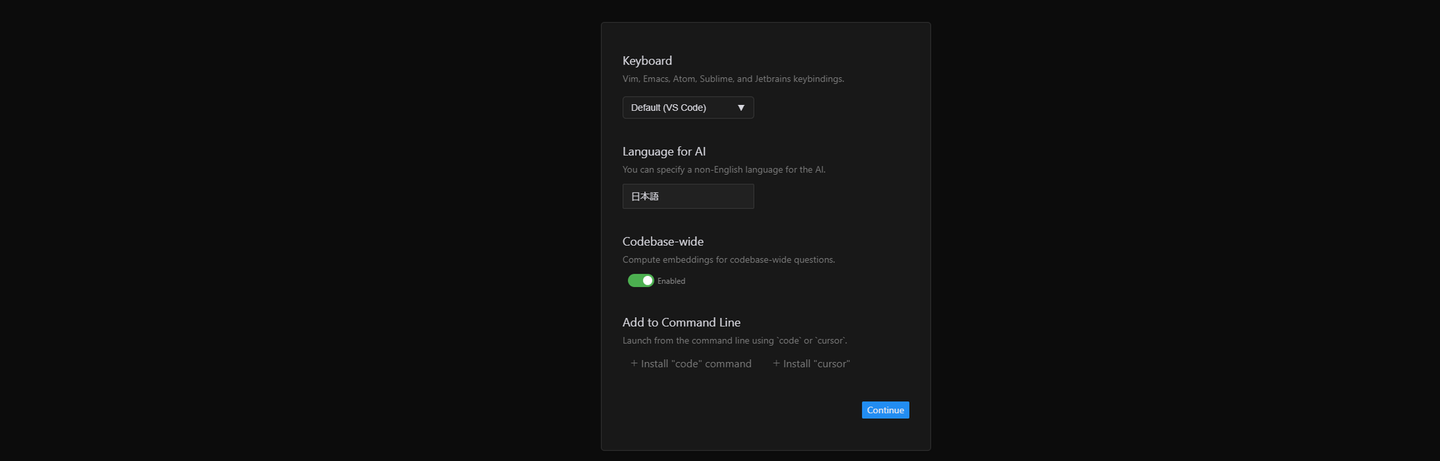This screenshot has height=461, width=1440.
Task: Install the "cursor" command
Action: [x=816, y=364]
